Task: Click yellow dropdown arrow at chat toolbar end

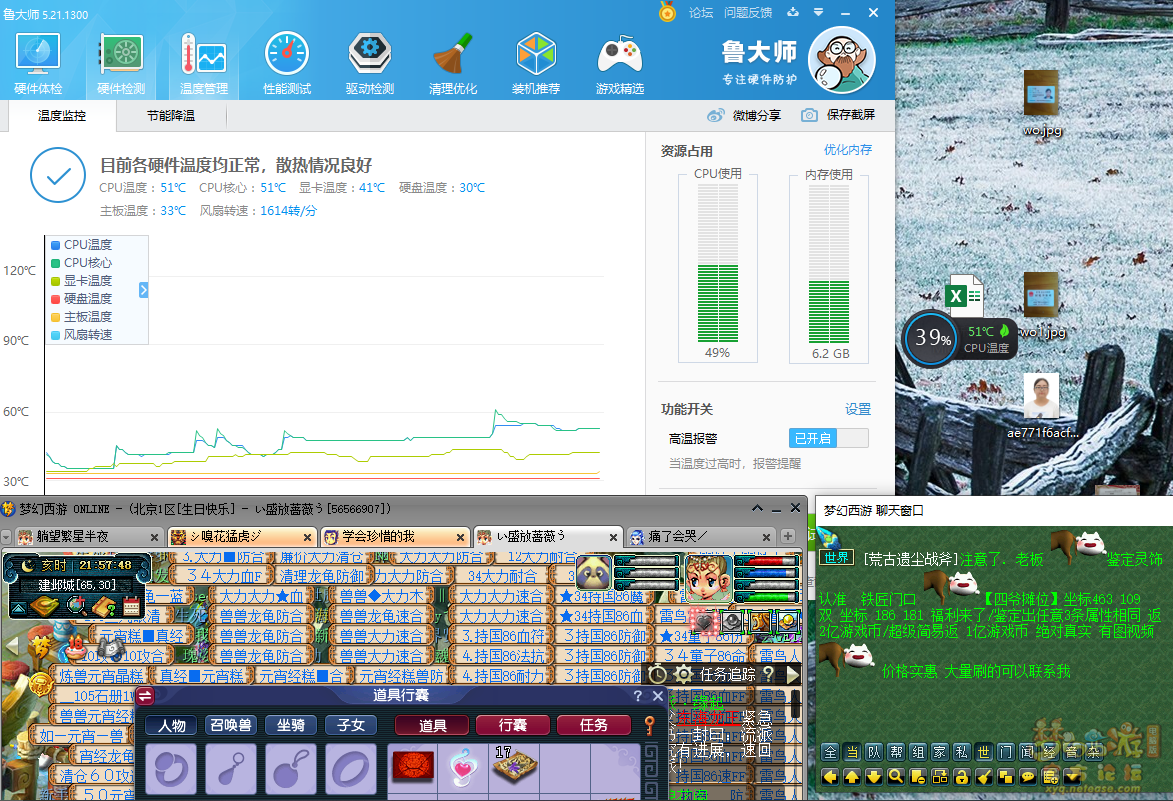Action: (1071, 776)
